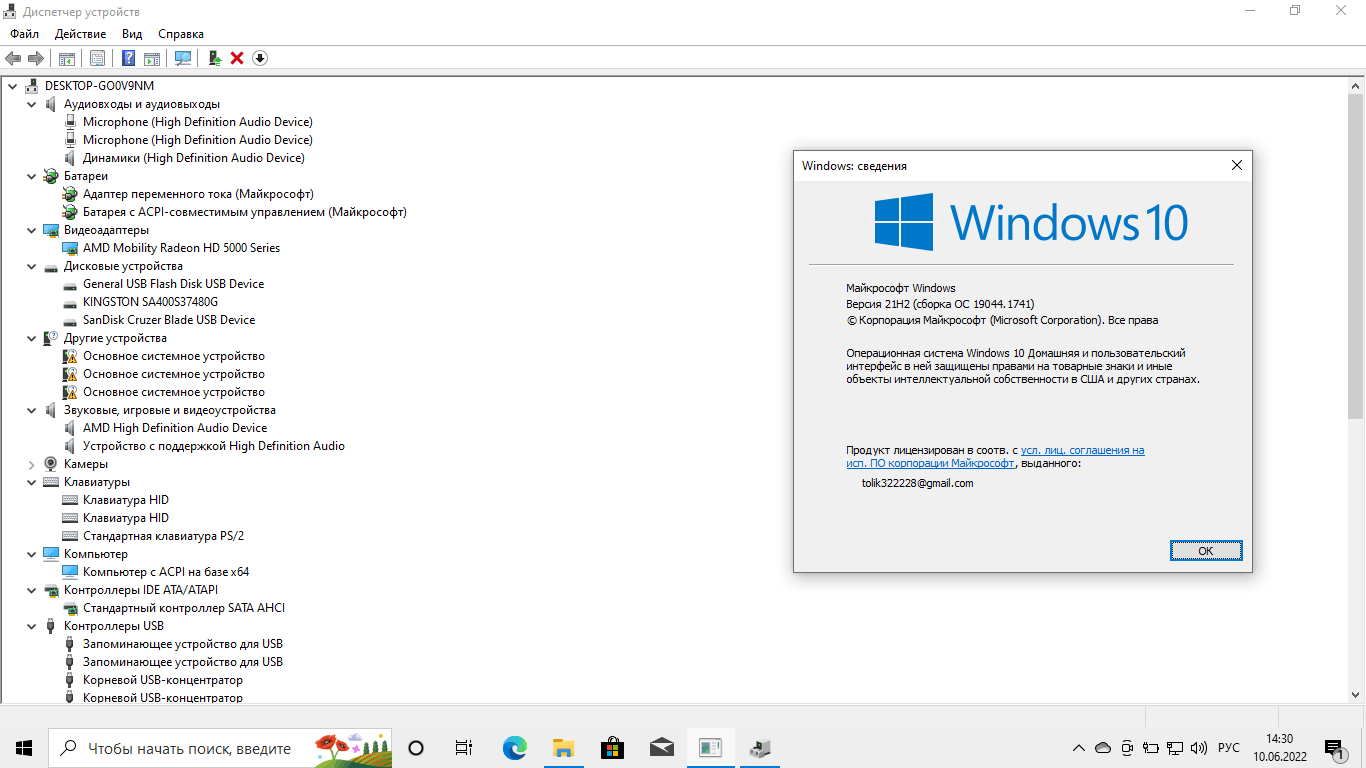1366x768 pixels.
Task: Collapse the Дисковые устройства category
Action: click(31, 266)
